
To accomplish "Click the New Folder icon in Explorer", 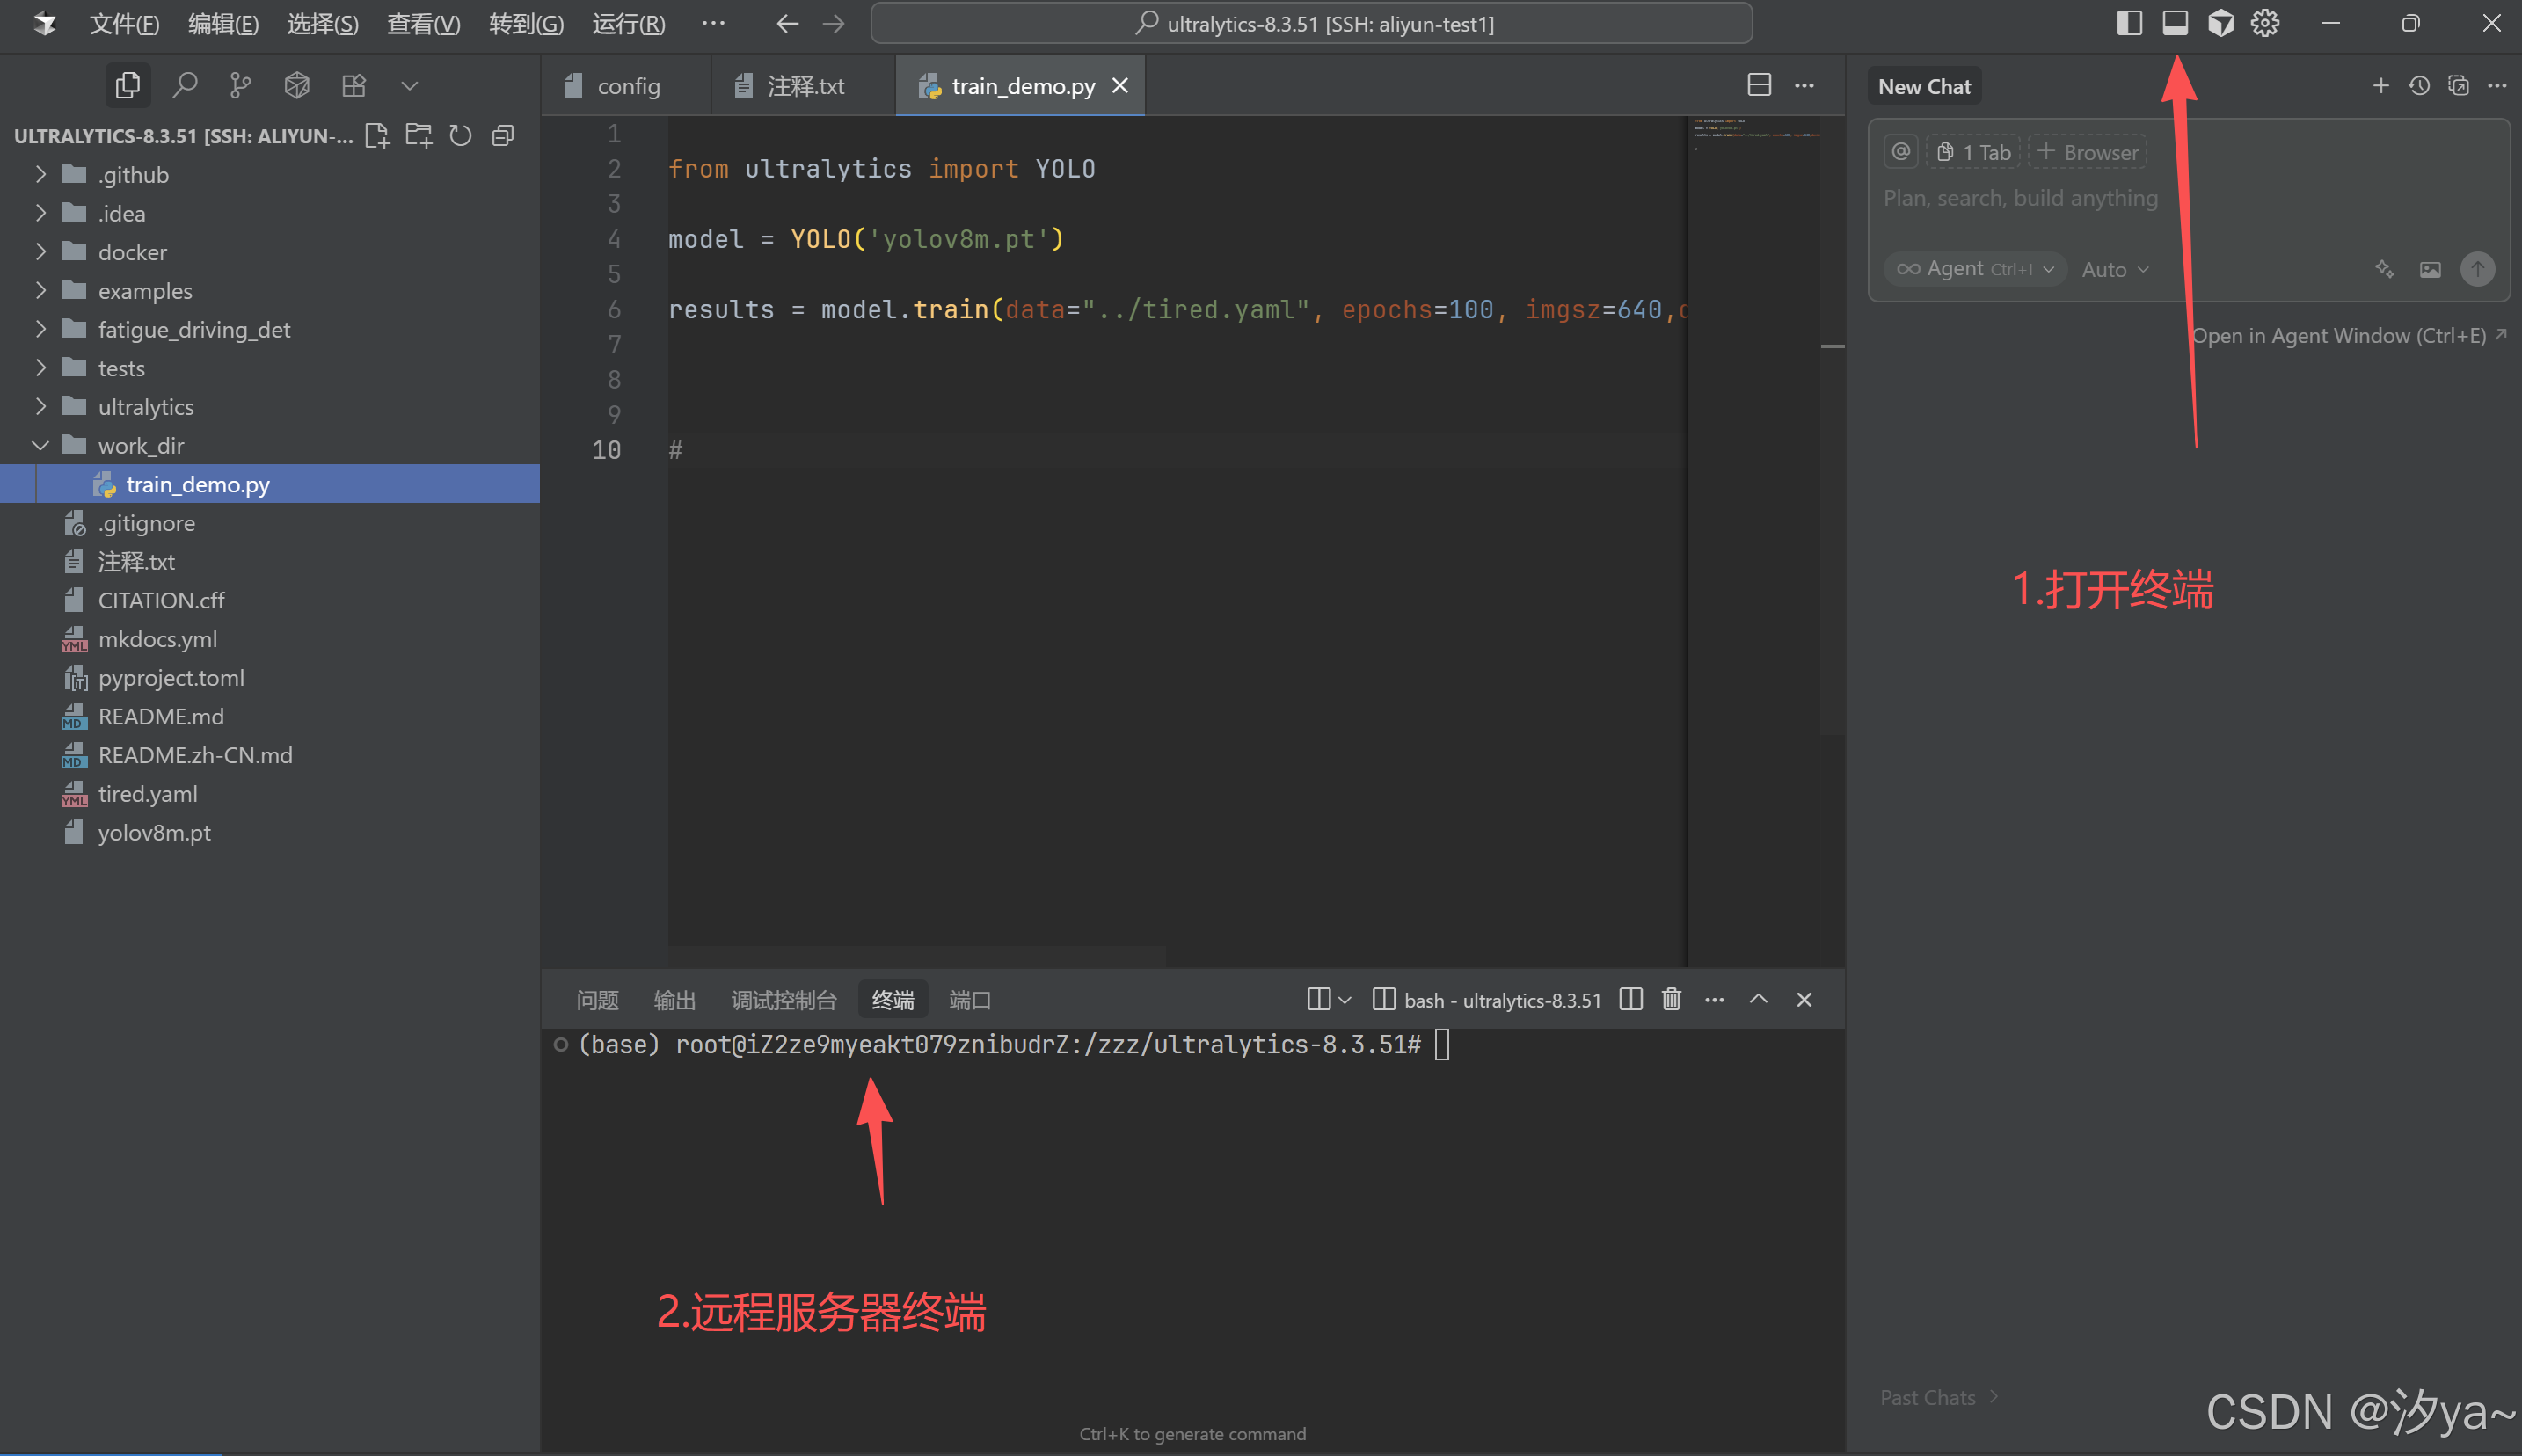I will [419, 135].
